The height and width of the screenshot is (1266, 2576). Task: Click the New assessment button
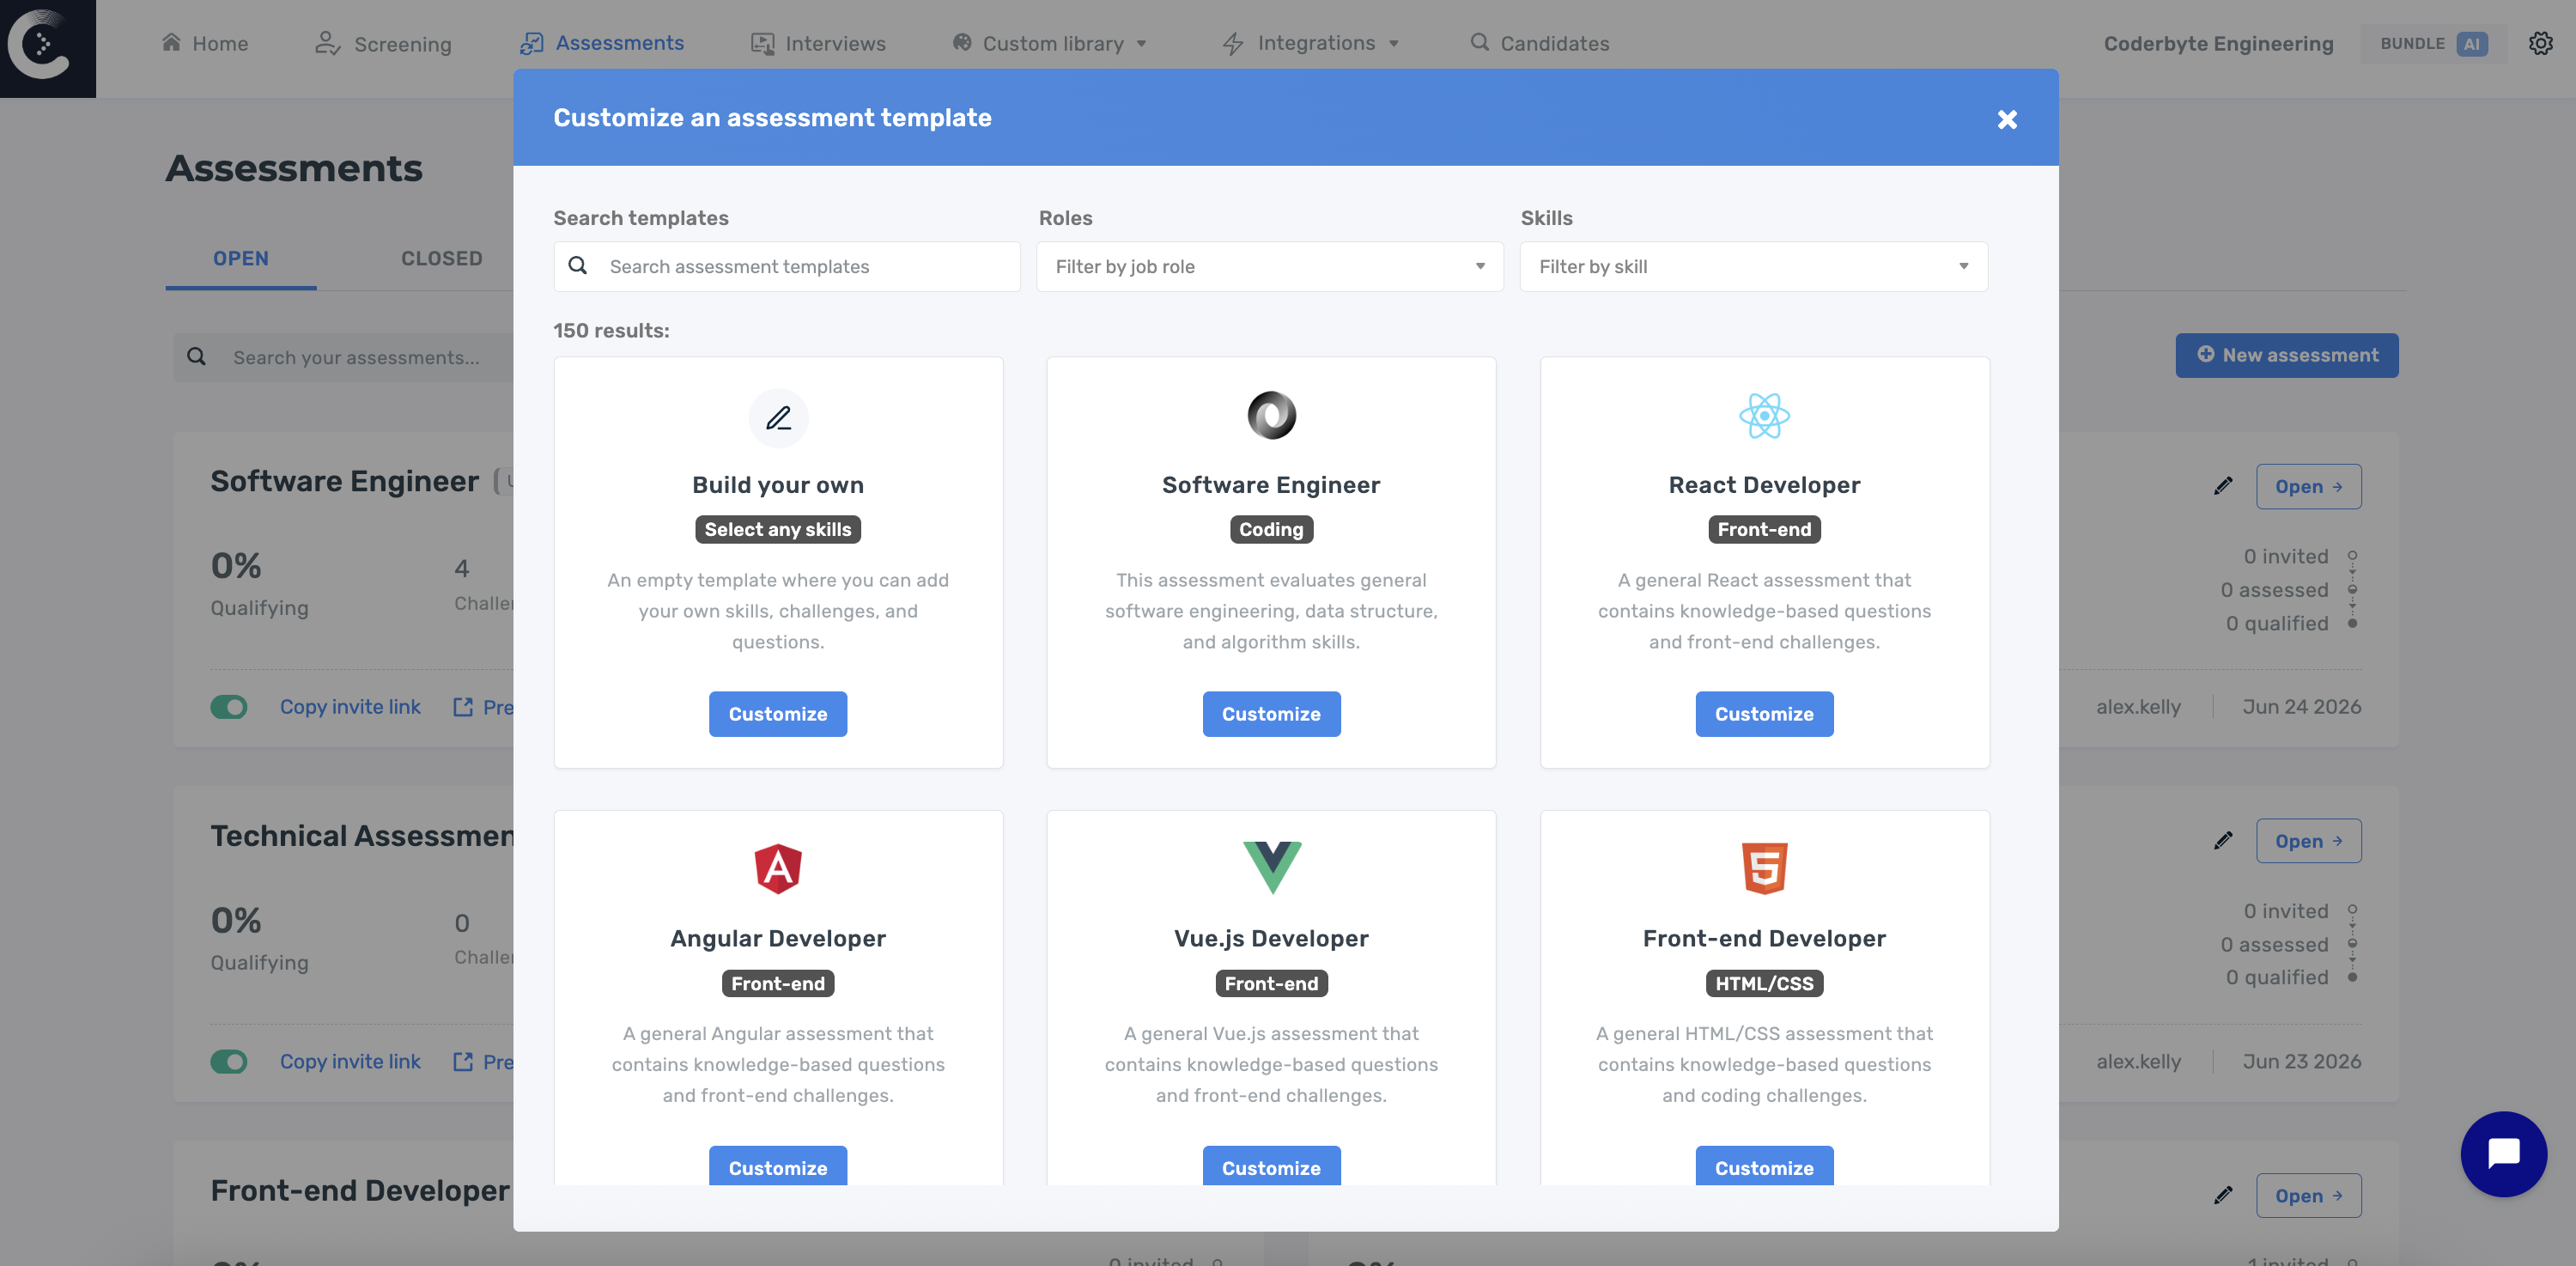point(2286,355)
